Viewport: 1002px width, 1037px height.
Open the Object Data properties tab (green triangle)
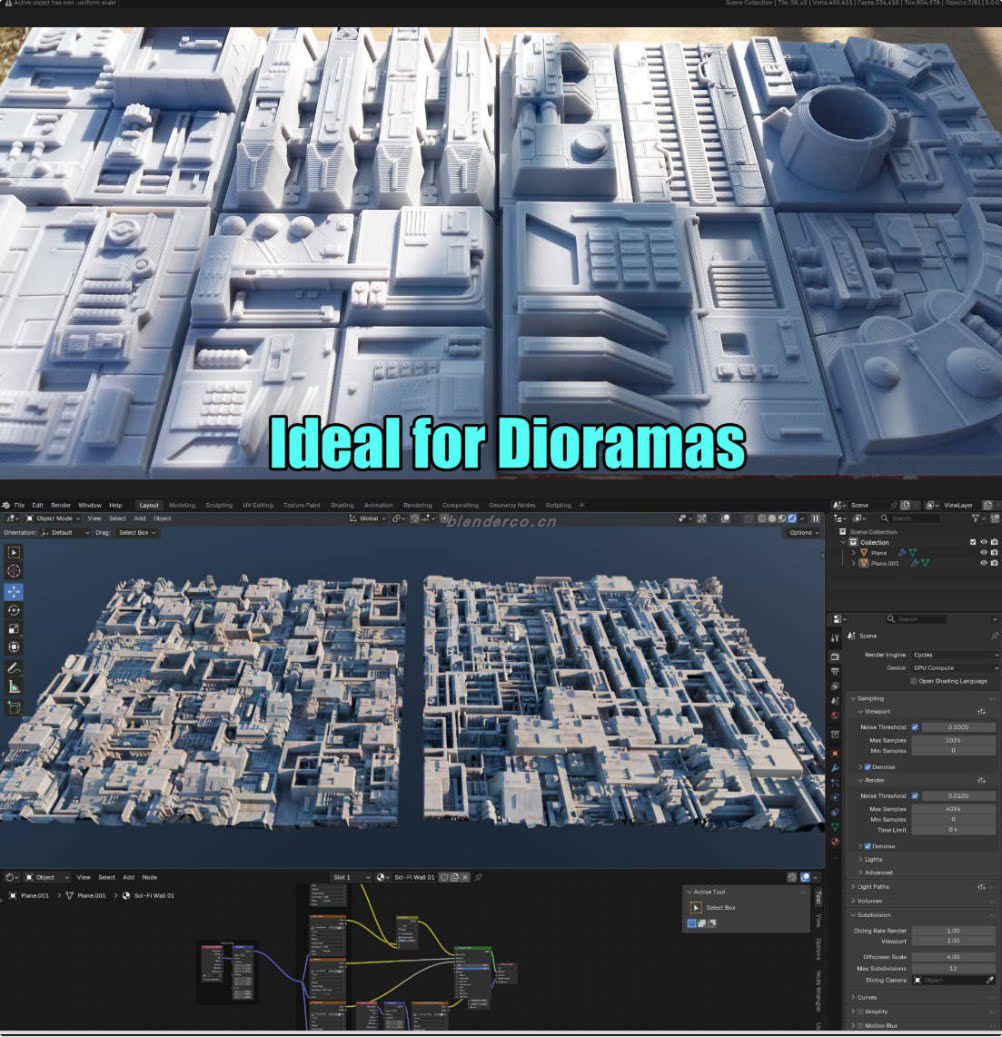coord(835,827)
